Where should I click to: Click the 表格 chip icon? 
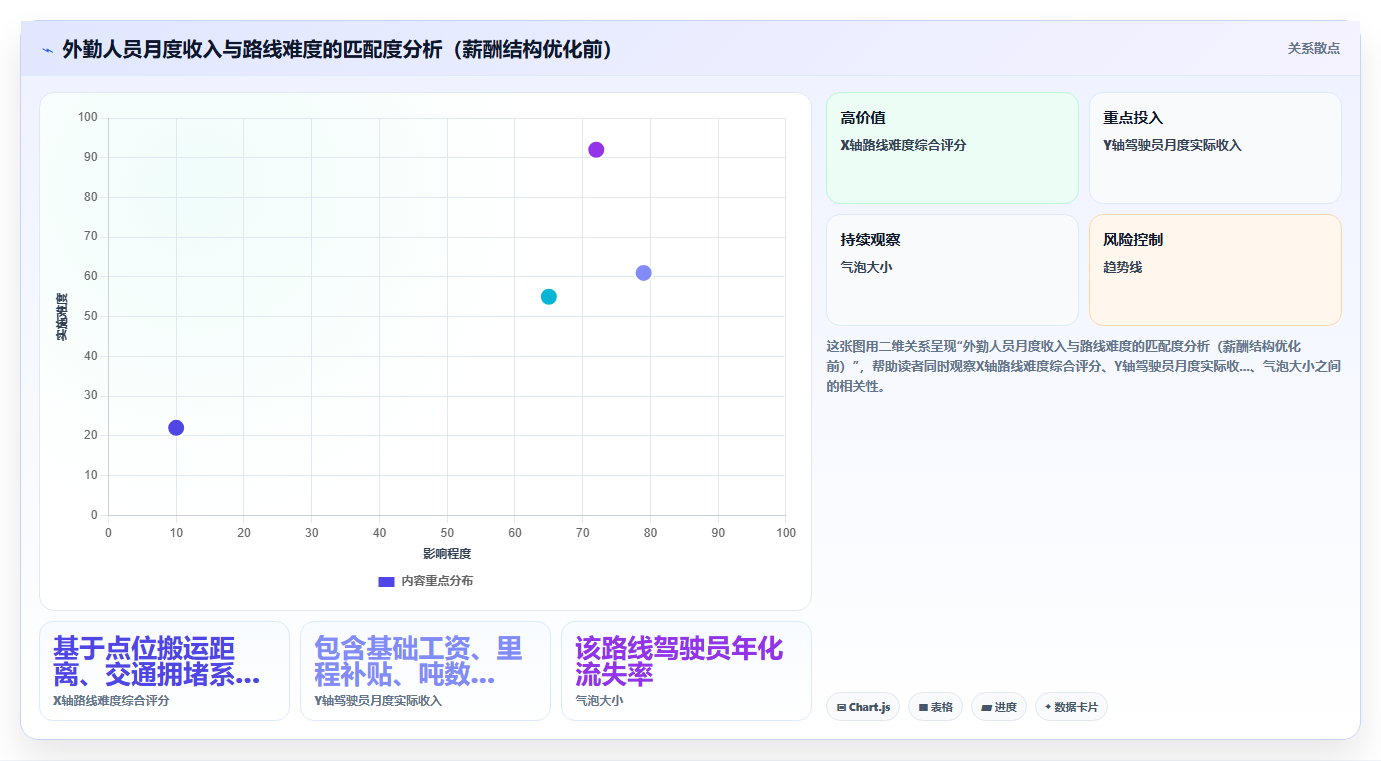click(923, 708)
